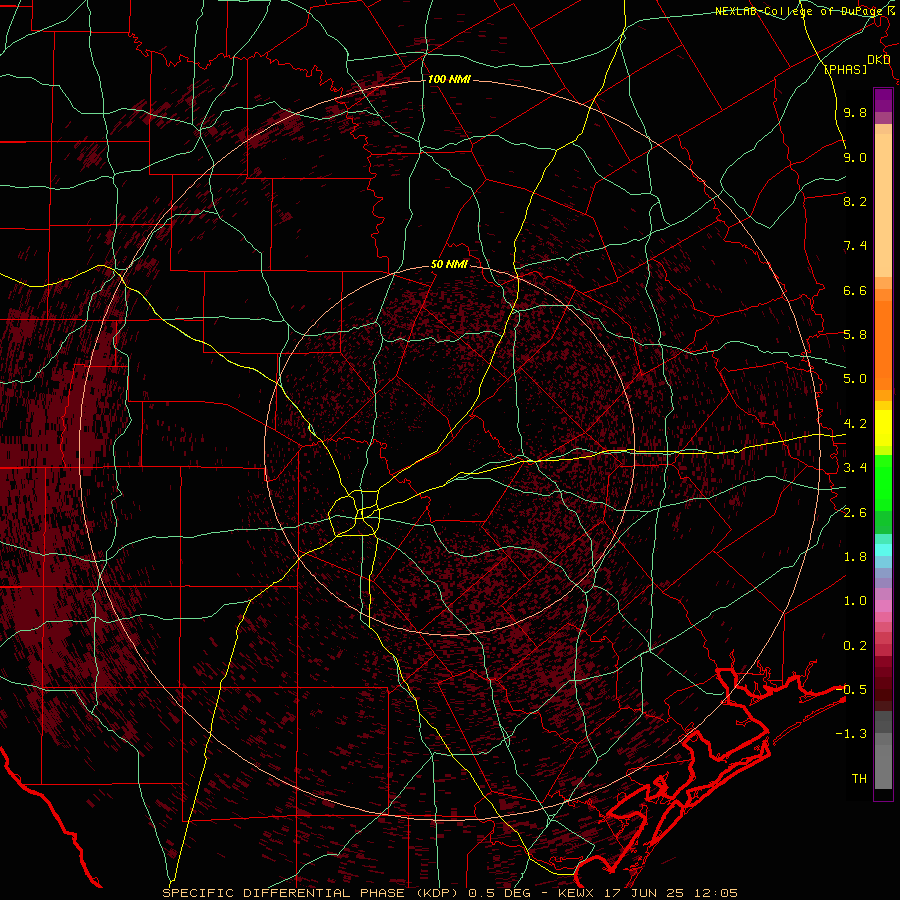Pick the gray segment at color bar bottom

[883, 752]
